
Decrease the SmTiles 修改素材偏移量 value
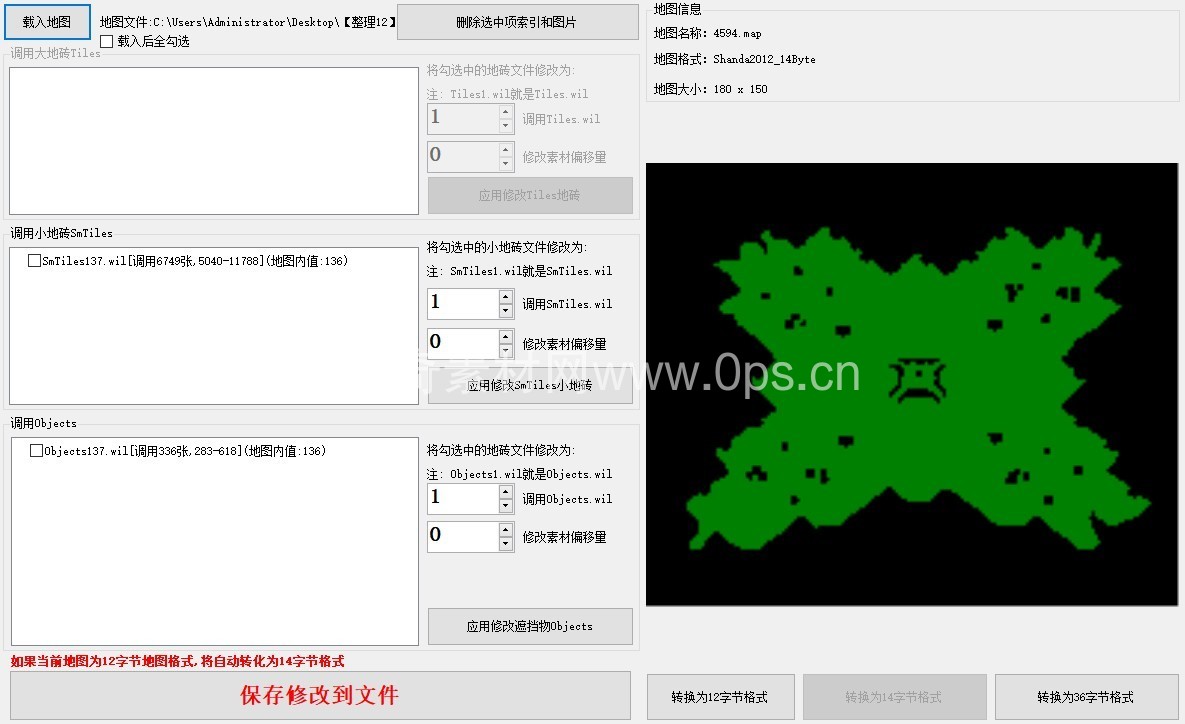pyautogui.click(x=506, y=351)
